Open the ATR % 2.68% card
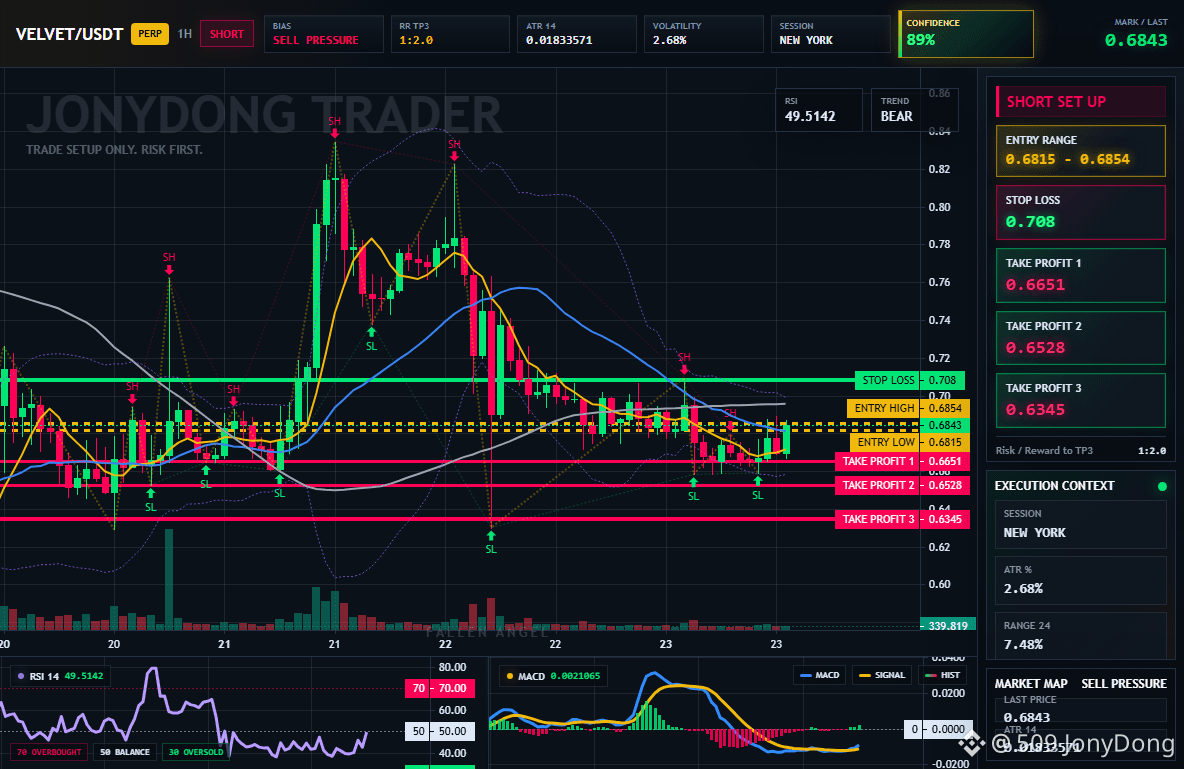This screenshot has width=1184, height=769. pyautogui.click(x=1081, y=580)
